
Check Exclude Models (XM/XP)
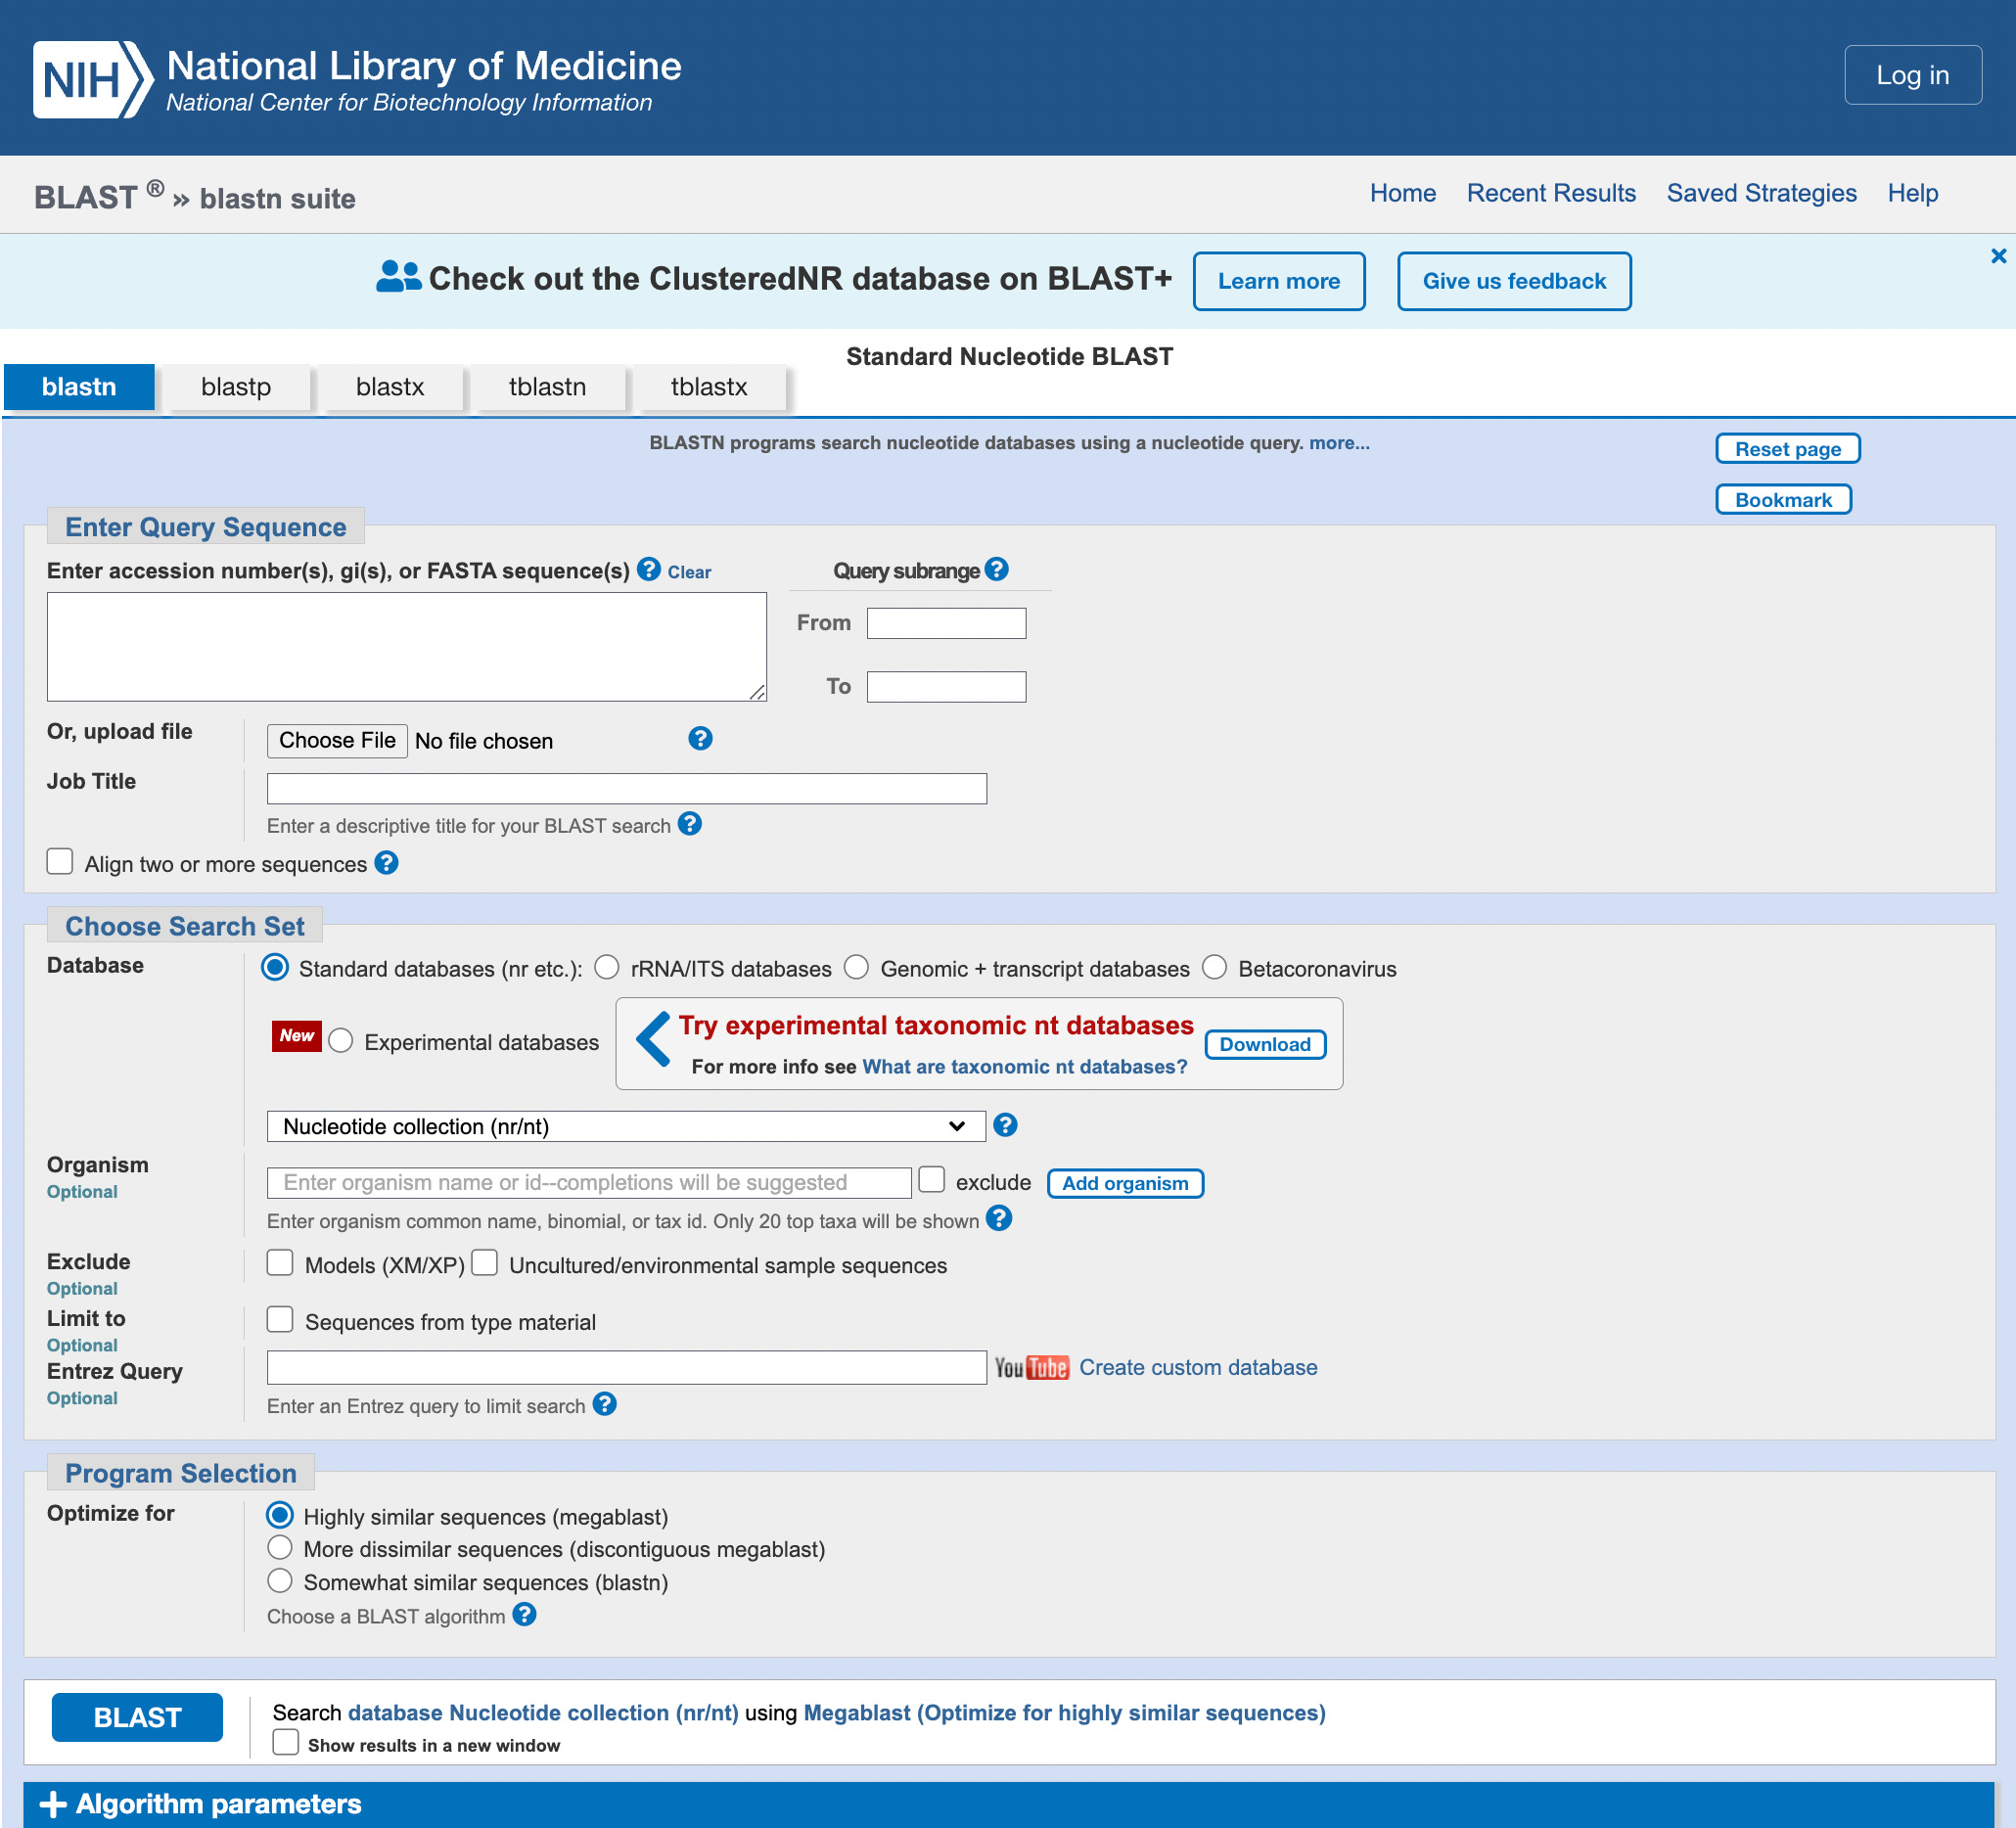(x=280, y=1262)
